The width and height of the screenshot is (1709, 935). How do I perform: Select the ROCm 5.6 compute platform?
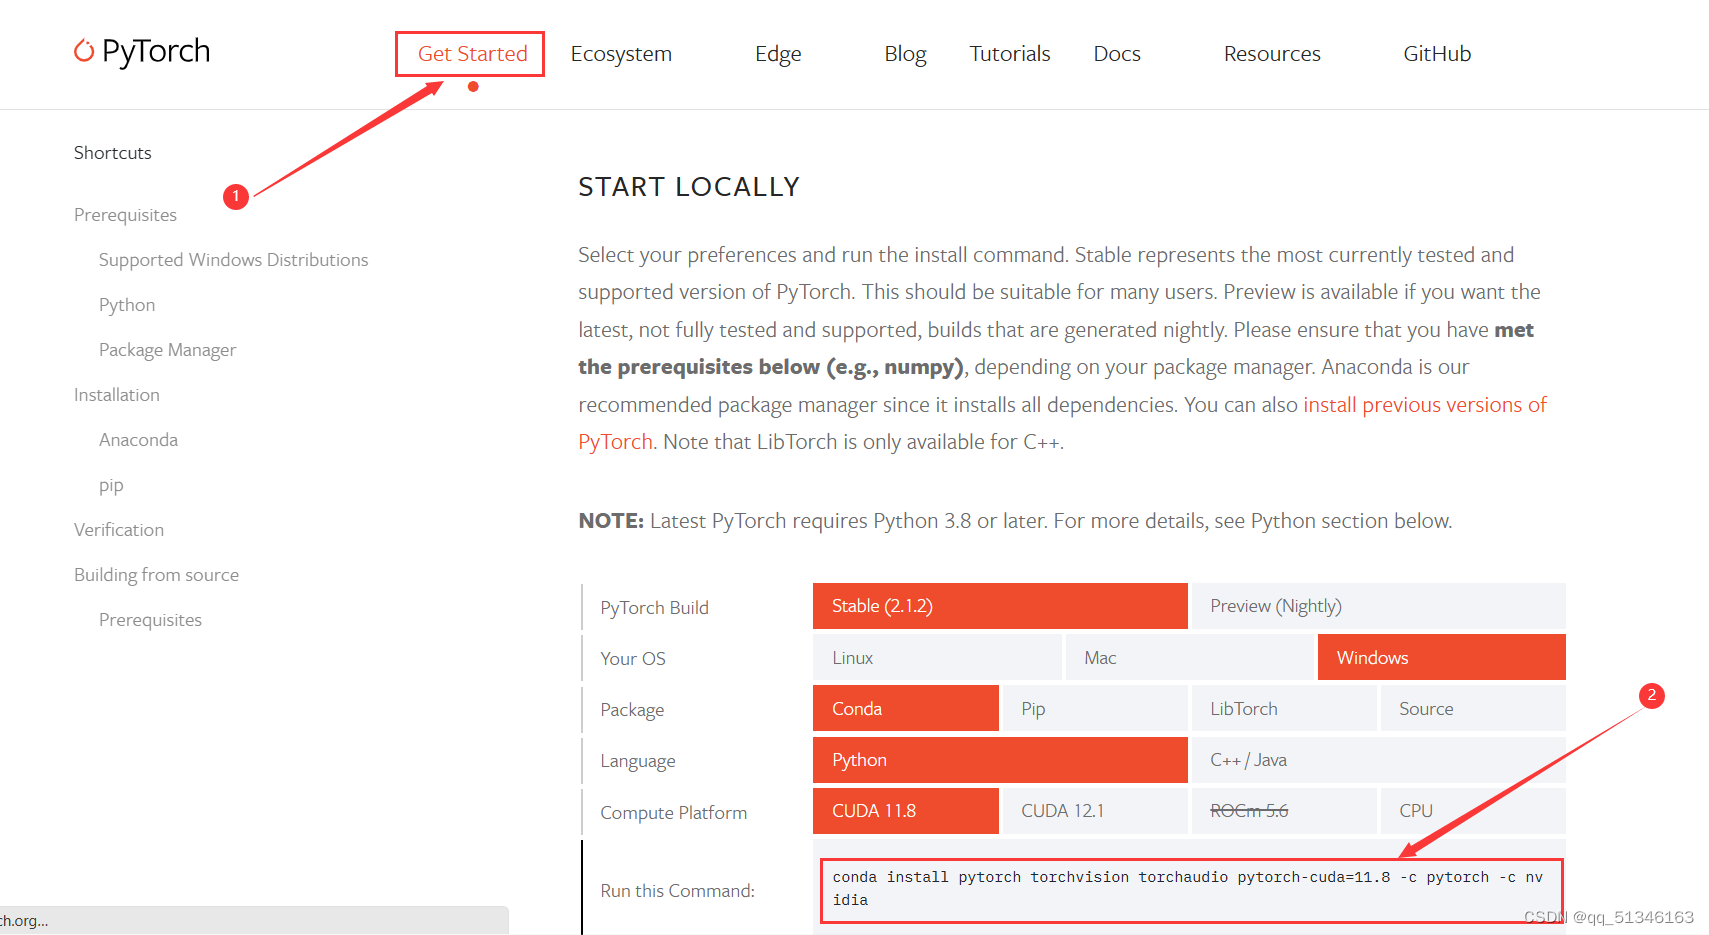pos(1284,811)
